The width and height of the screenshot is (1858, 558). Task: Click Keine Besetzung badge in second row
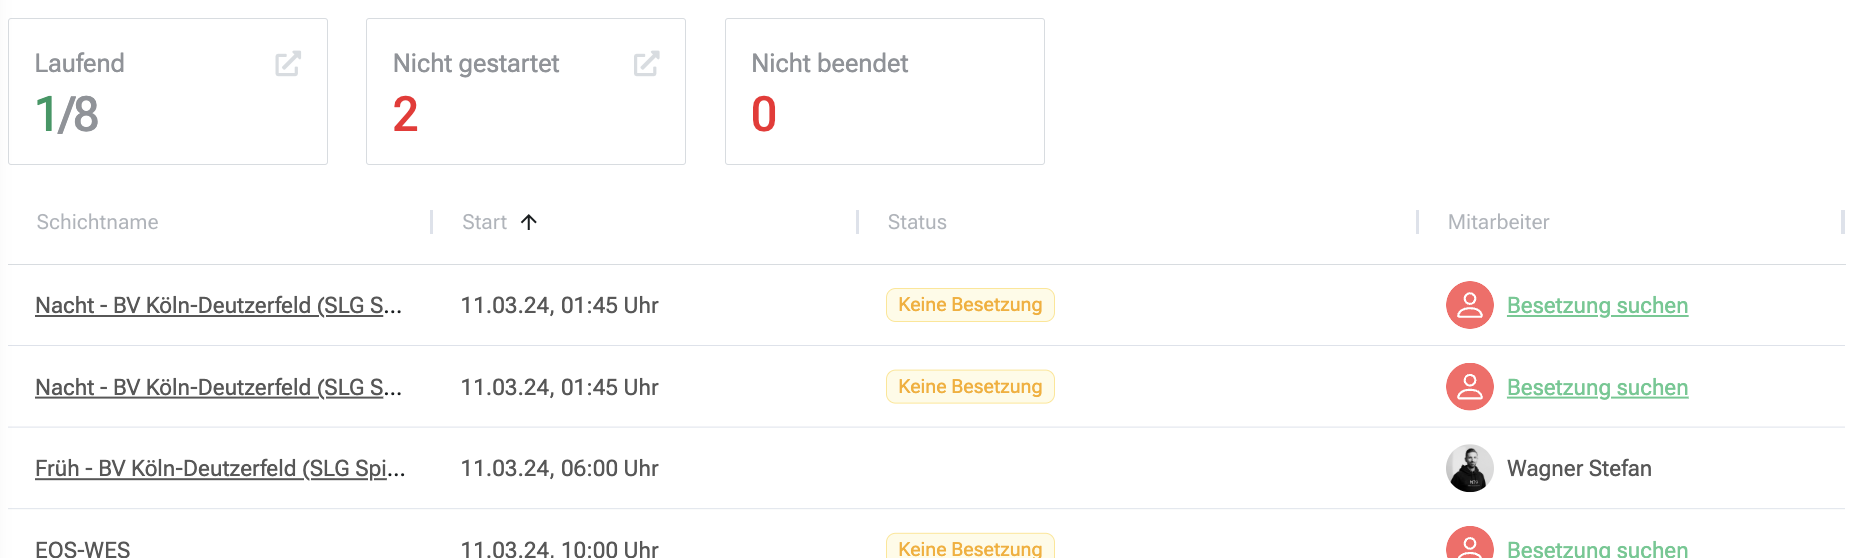[970, 387]
